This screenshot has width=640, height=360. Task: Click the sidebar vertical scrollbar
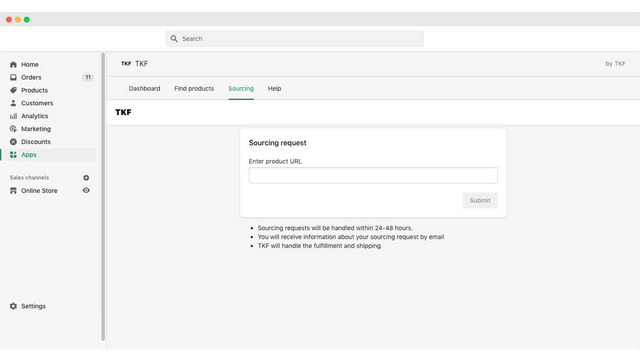(103, 196)
